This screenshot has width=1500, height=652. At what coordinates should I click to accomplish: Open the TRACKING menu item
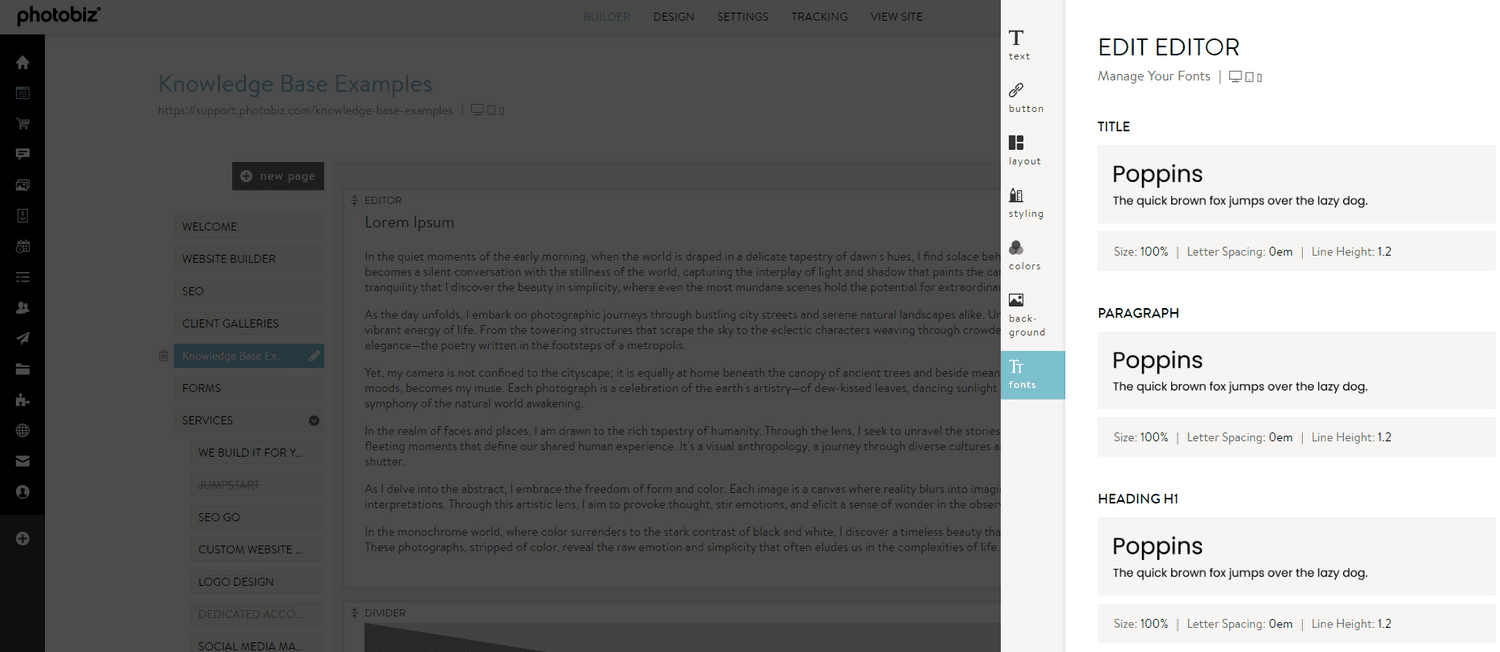click(819, 16)
